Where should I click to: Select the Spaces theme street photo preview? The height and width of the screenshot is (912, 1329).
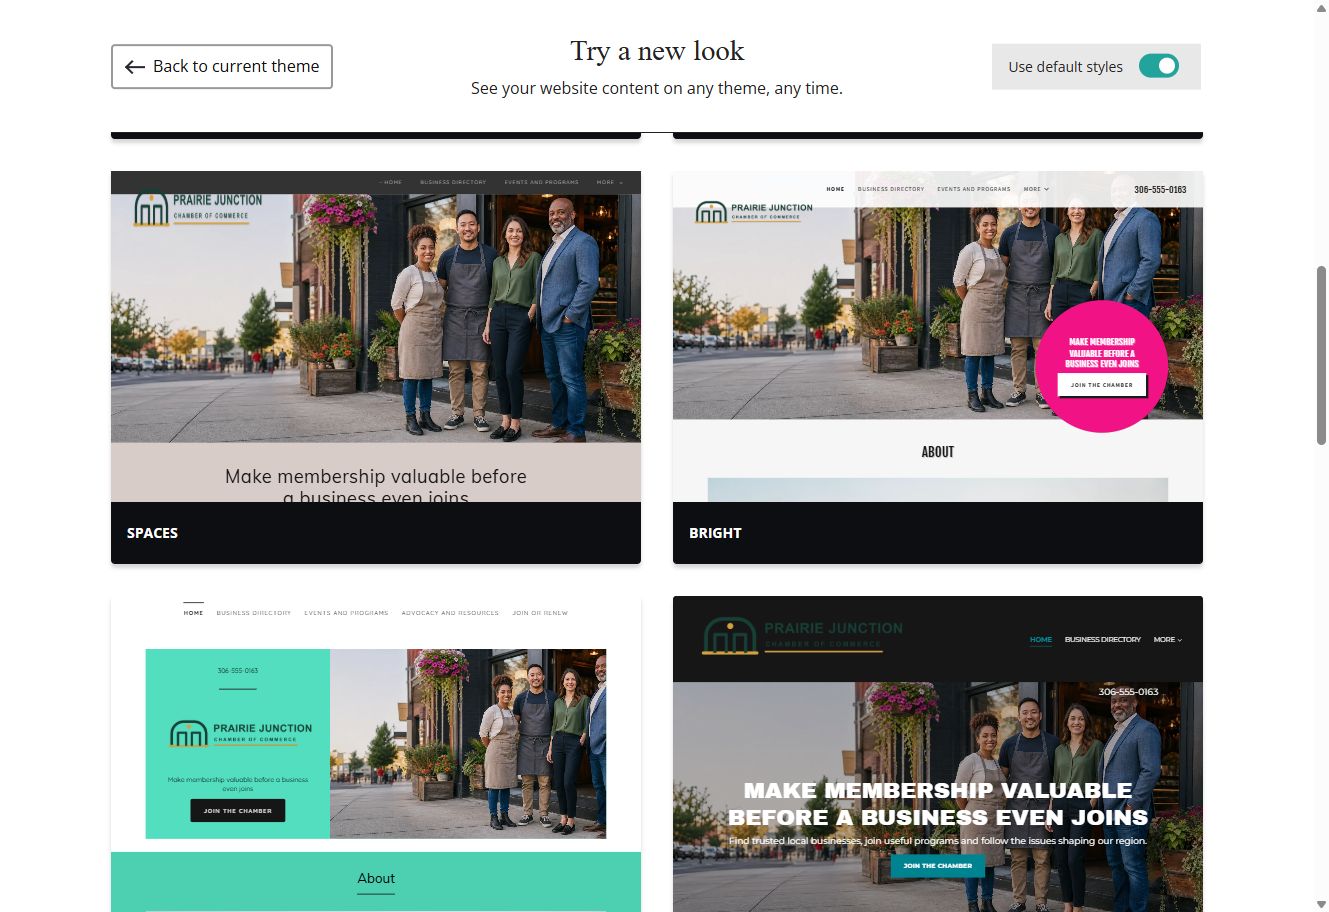(376, 318)
